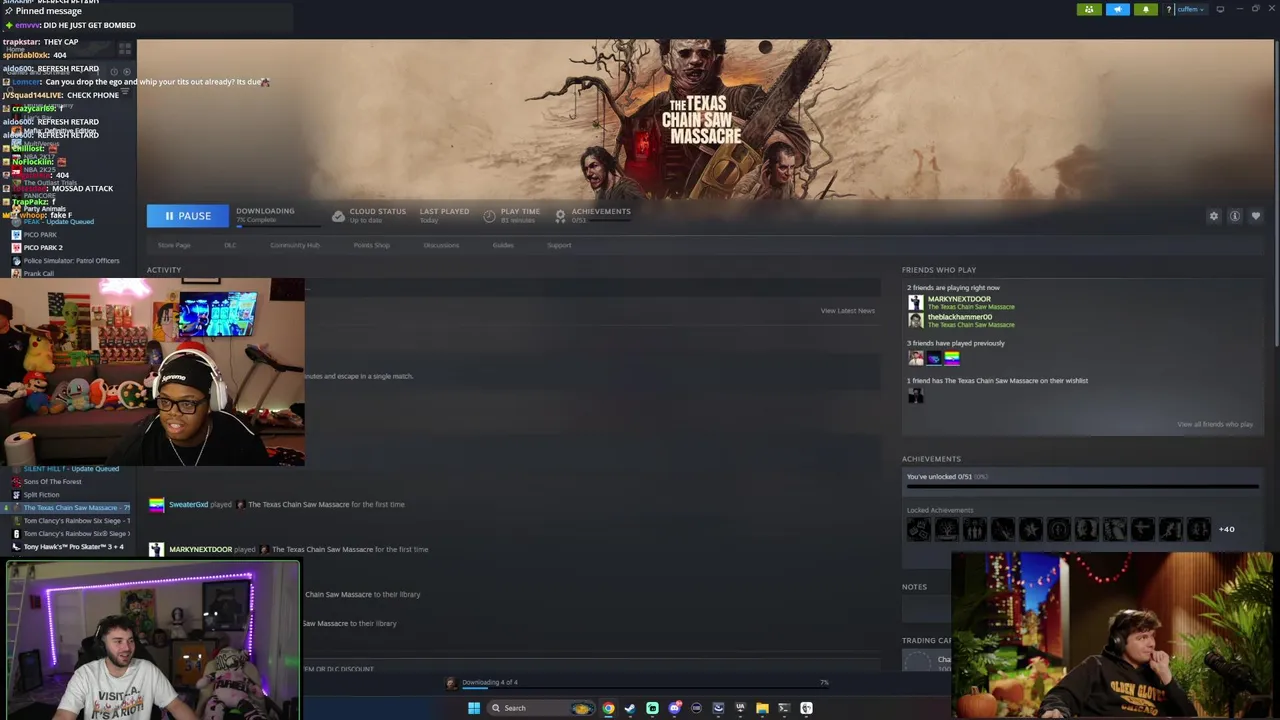Click View all friends who play
The image size is (1280, 720).
1215,424
